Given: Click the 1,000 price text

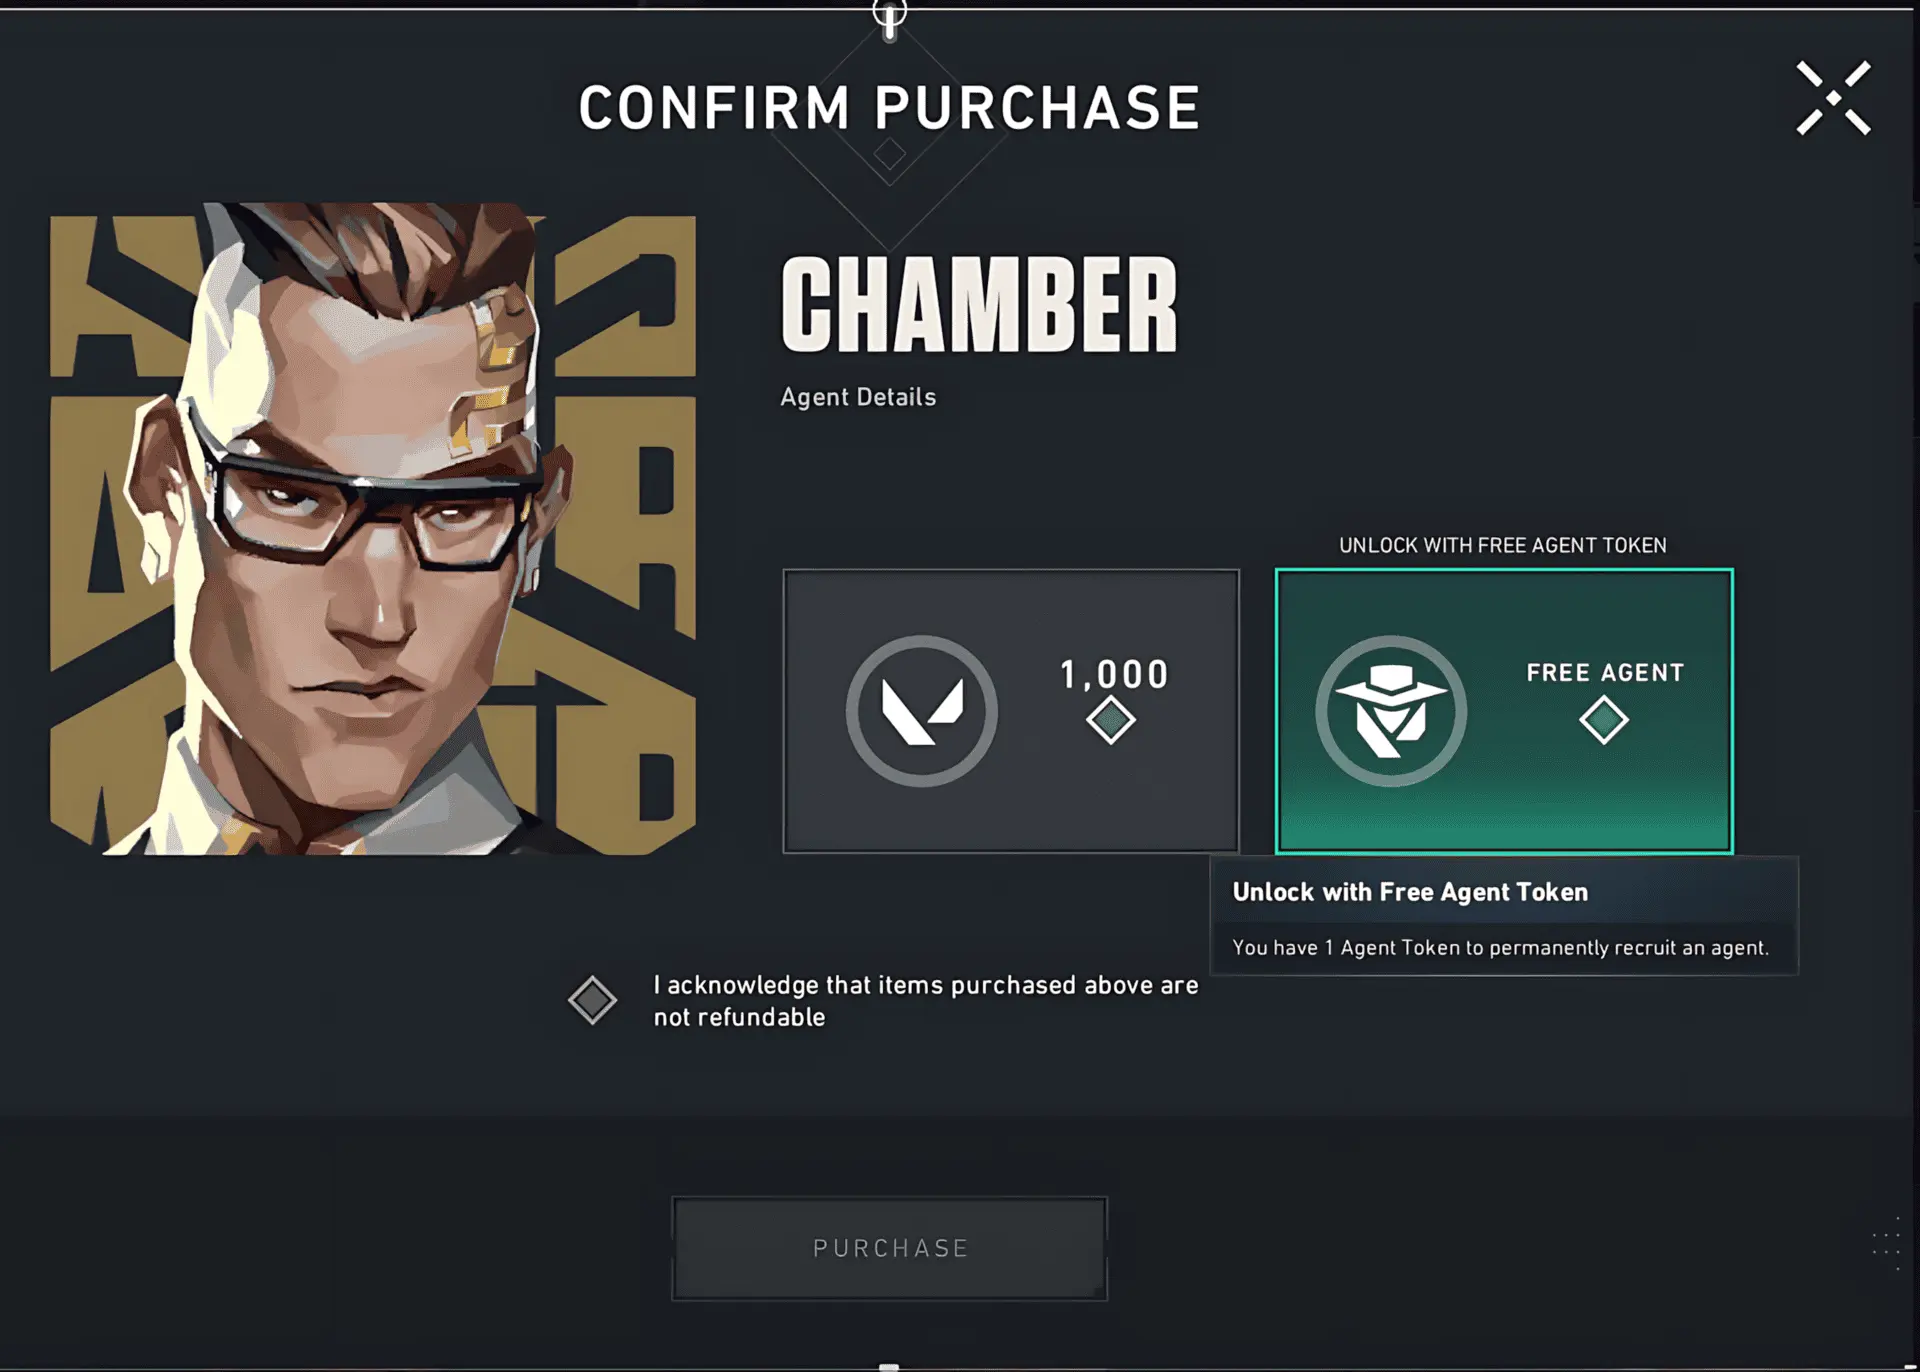Looking at the screenshot, I should coord(1114,675).
